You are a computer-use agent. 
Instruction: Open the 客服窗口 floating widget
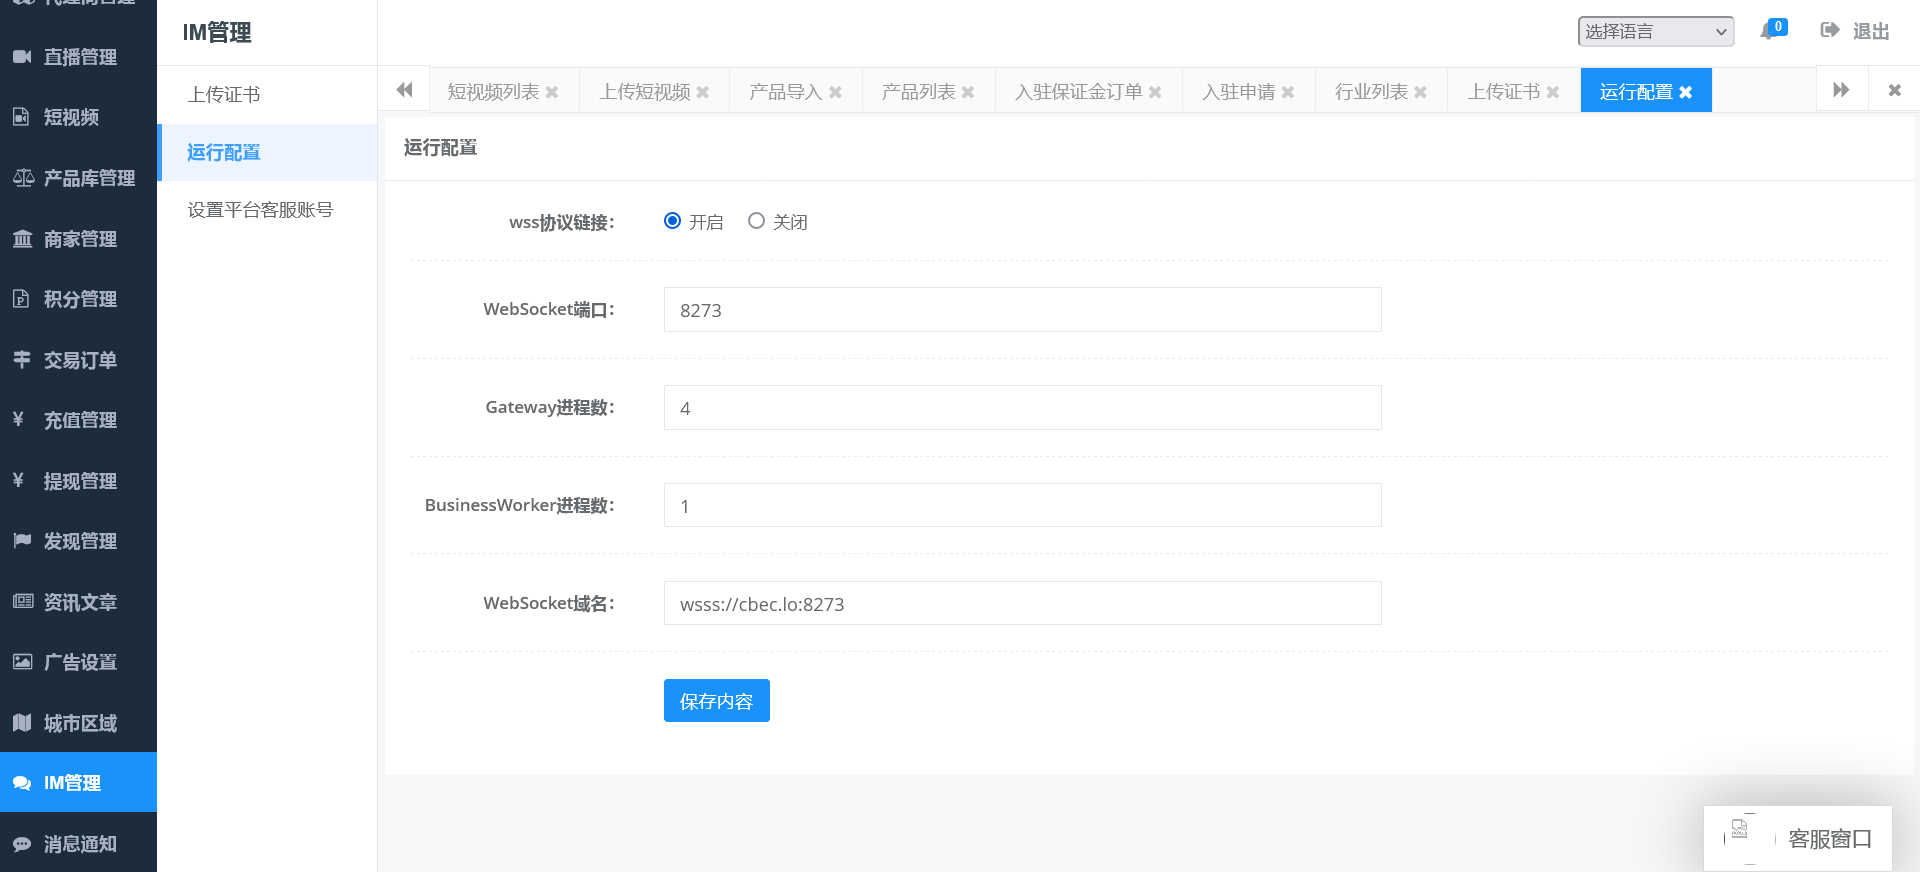click(1798, 838)
